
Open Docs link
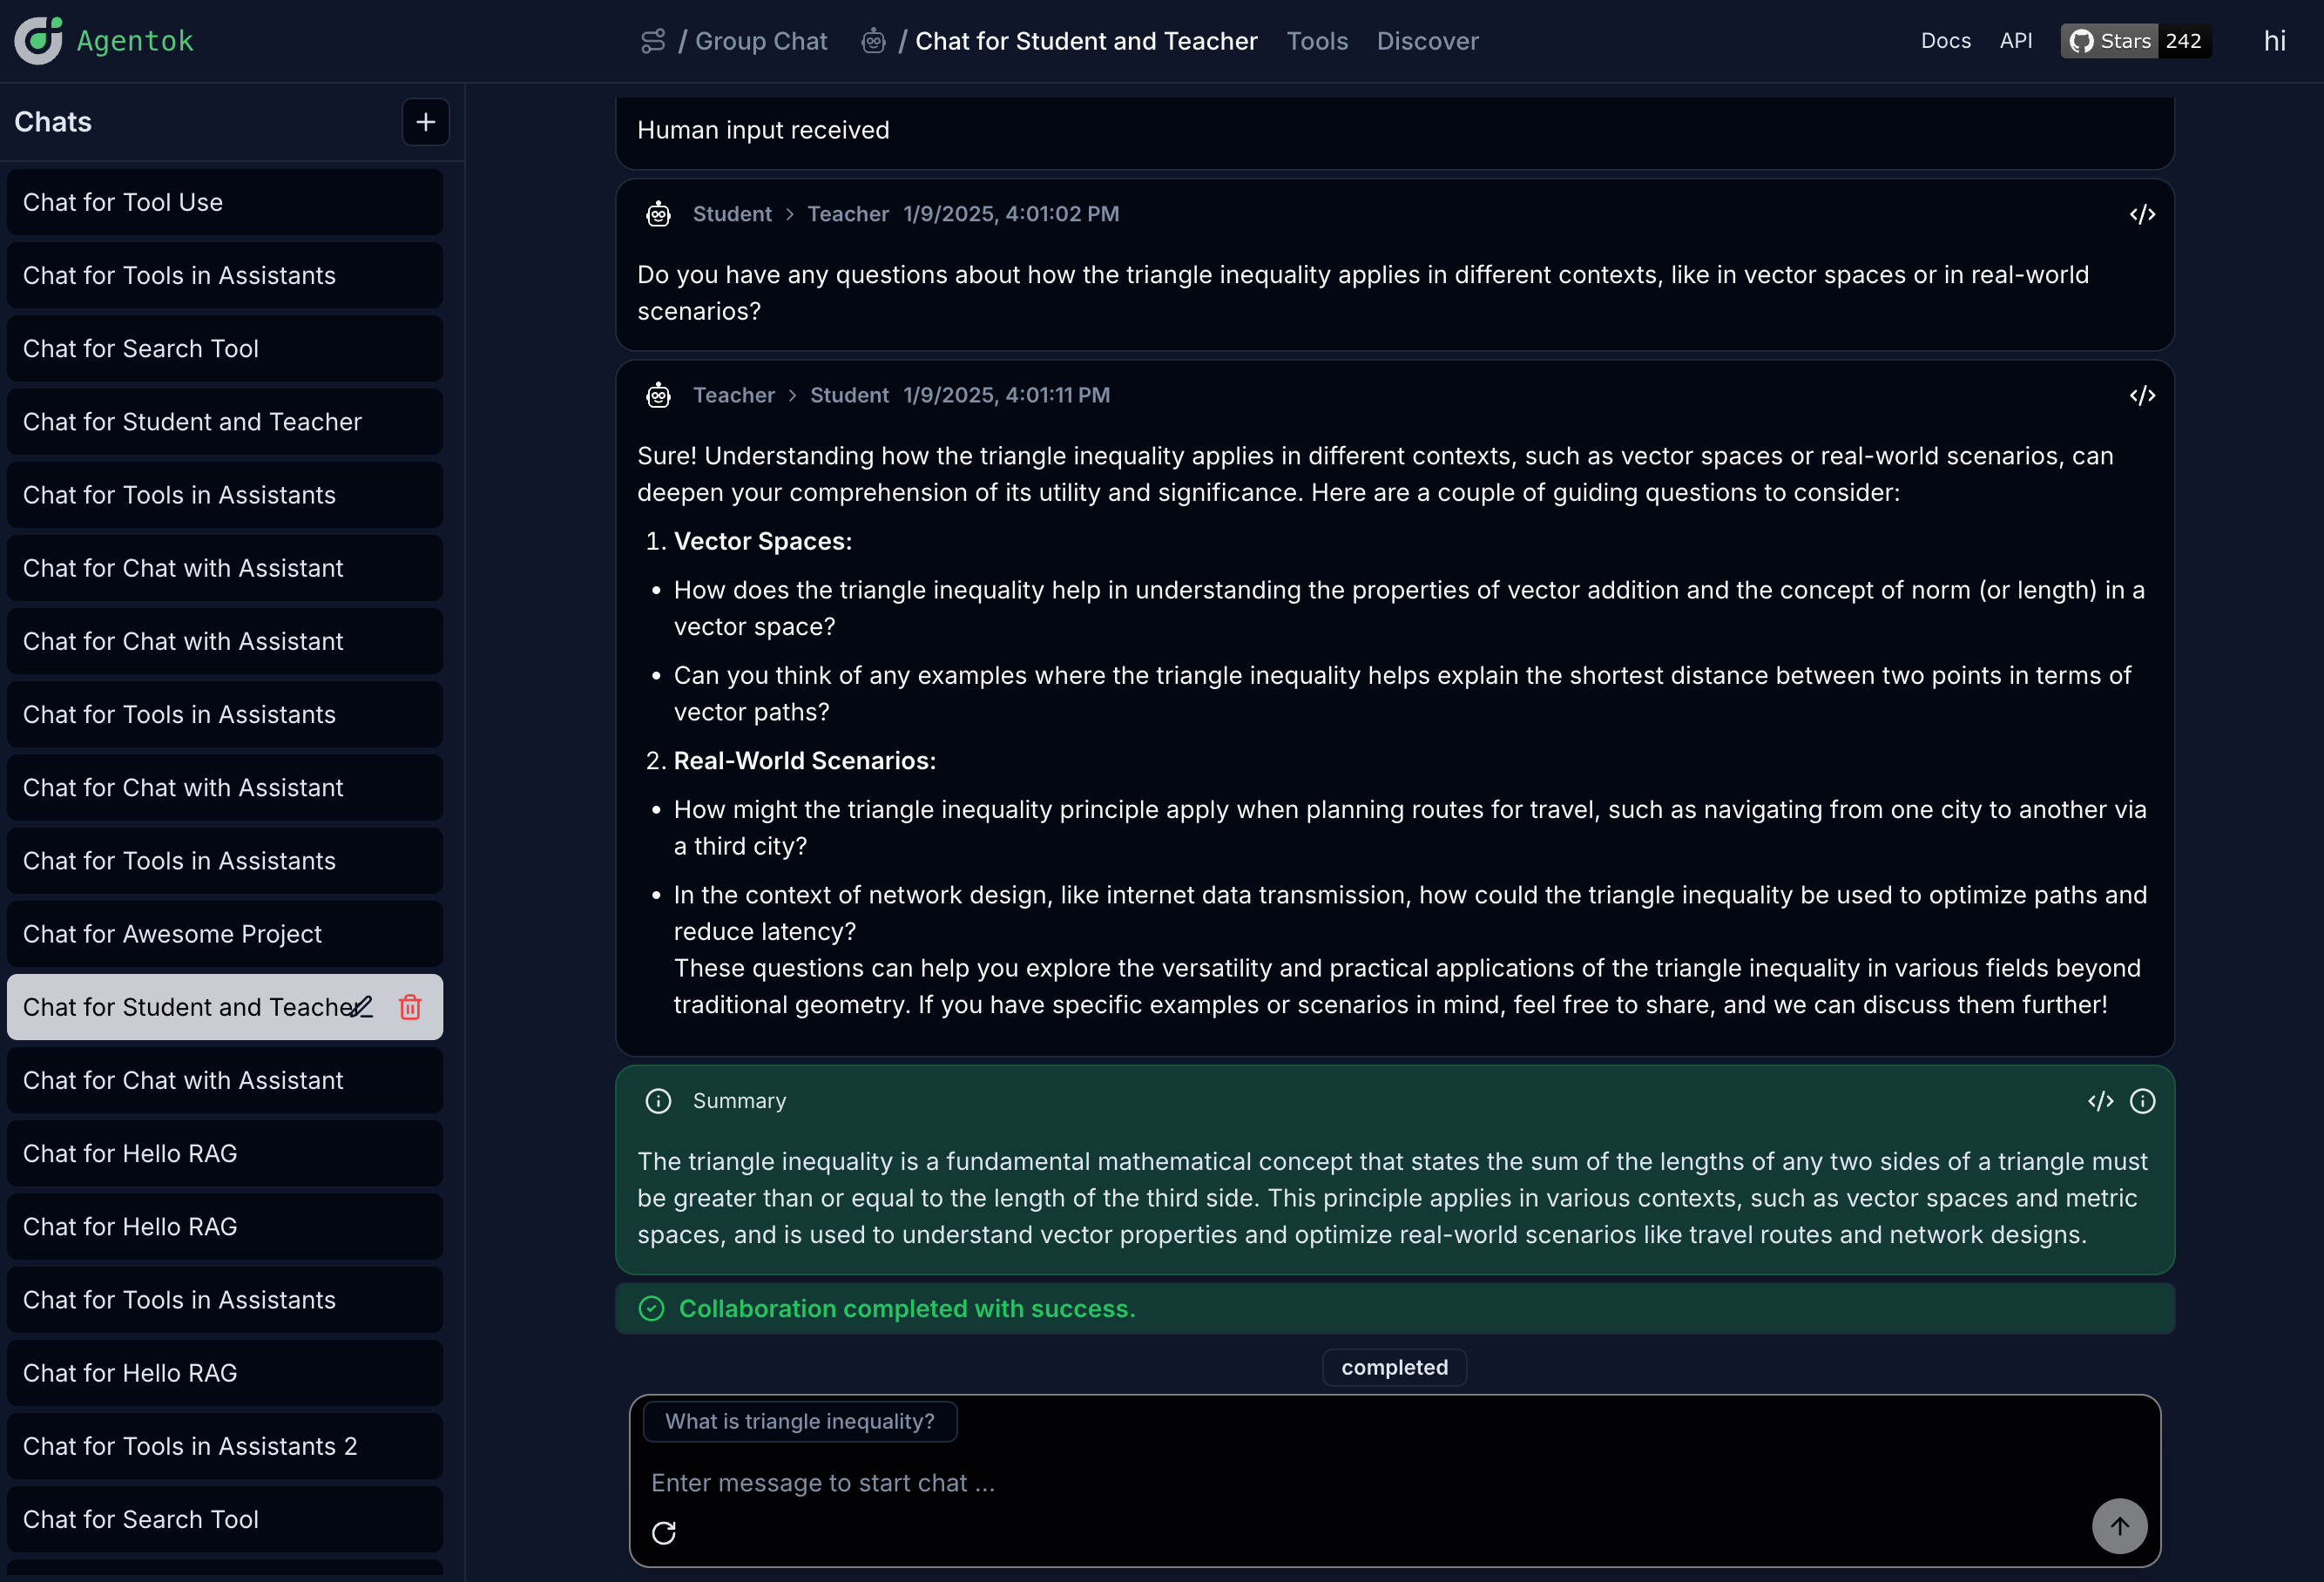1945,41
